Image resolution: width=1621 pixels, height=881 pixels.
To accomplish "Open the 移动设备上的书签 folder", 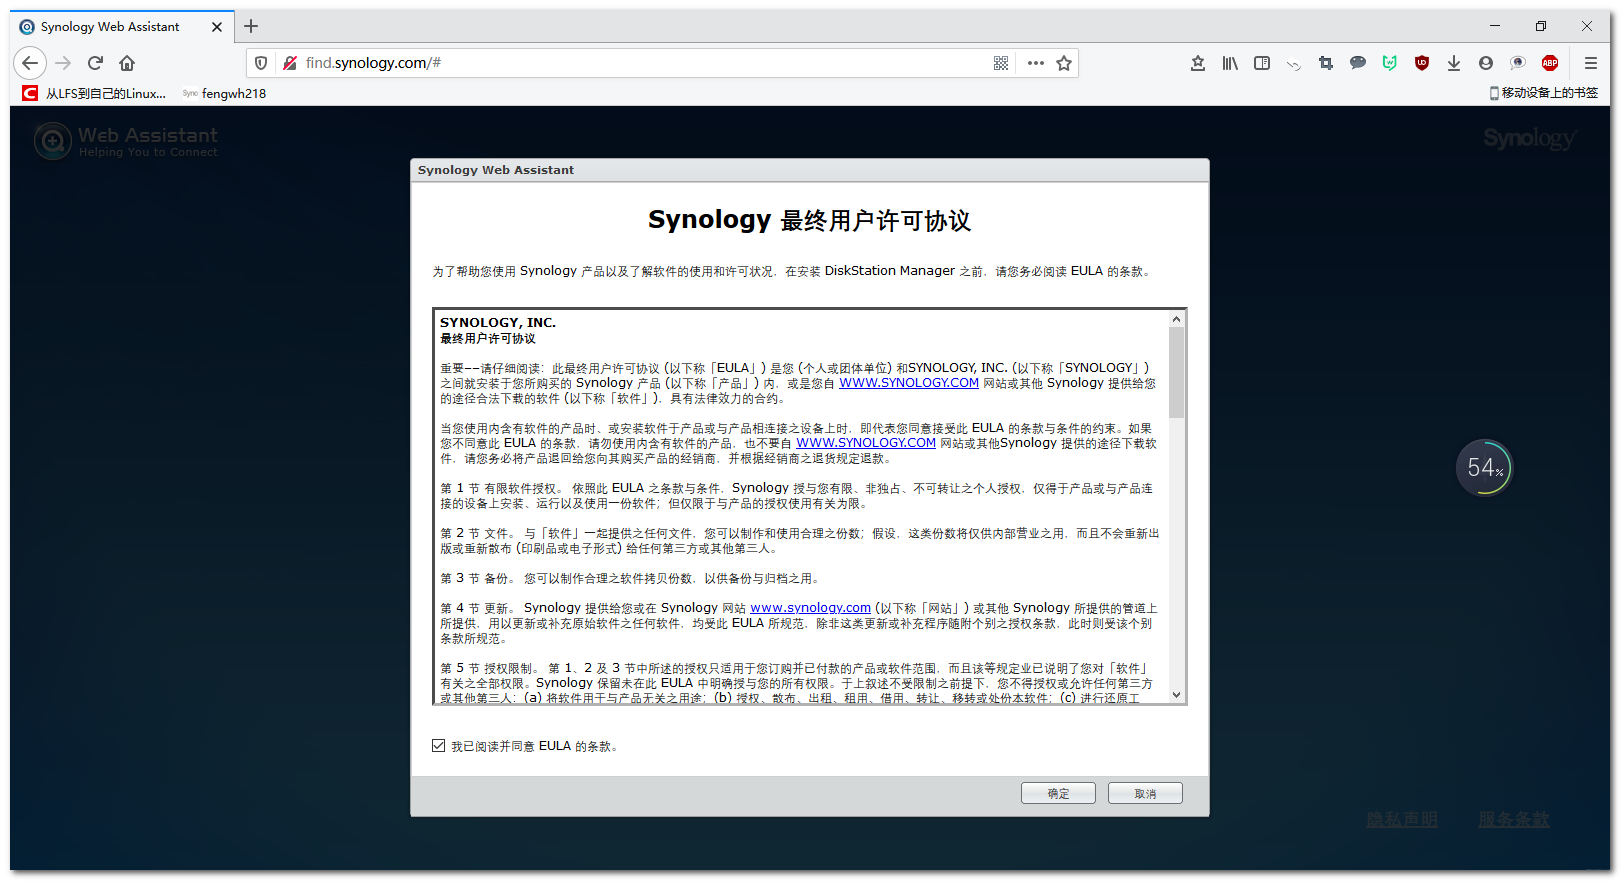I will pos(1543,93).
